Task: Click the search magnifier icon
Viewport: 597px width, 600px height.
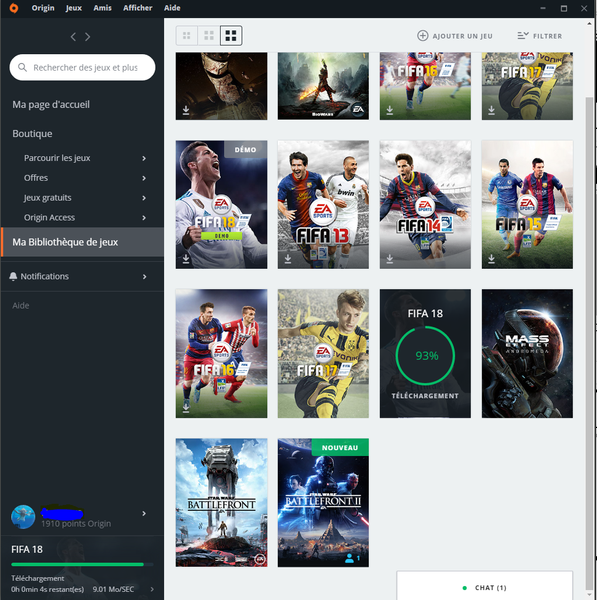Action: click(23, 67)
